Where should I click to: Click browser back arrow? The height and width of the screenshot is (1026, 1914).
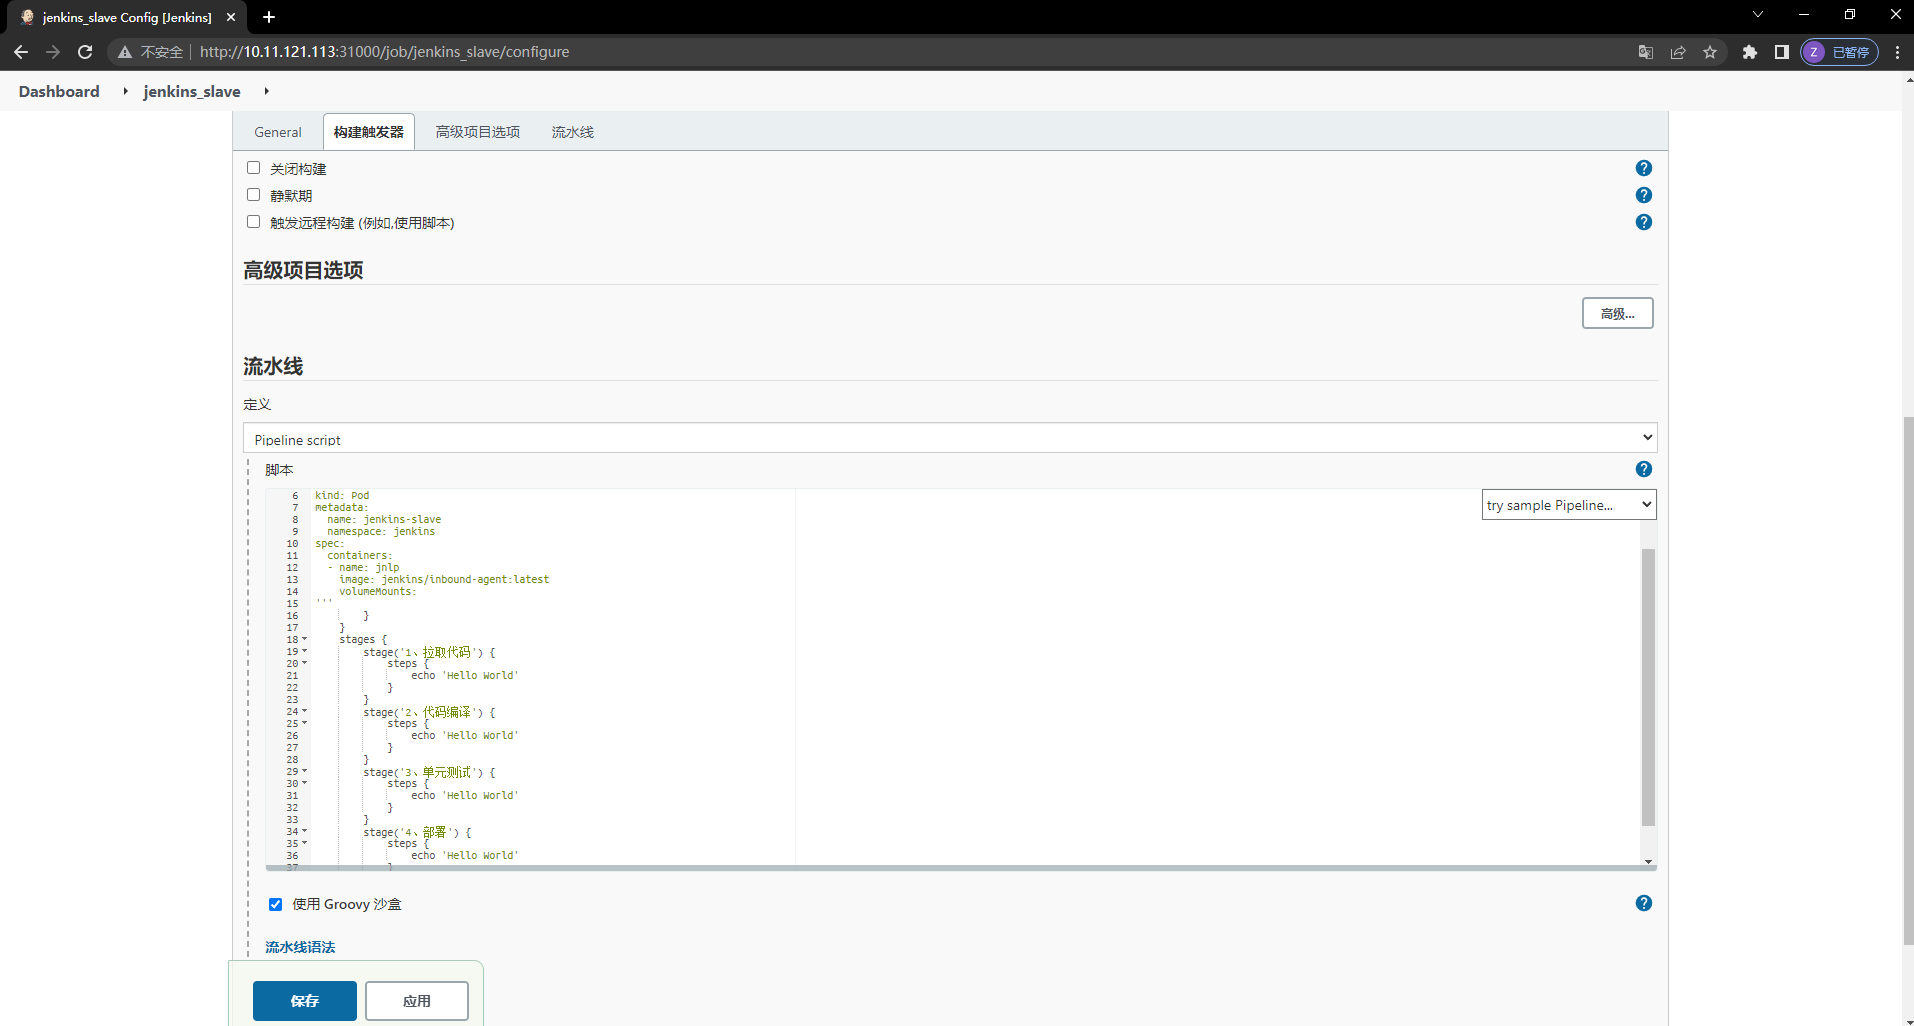click(21, 52)
